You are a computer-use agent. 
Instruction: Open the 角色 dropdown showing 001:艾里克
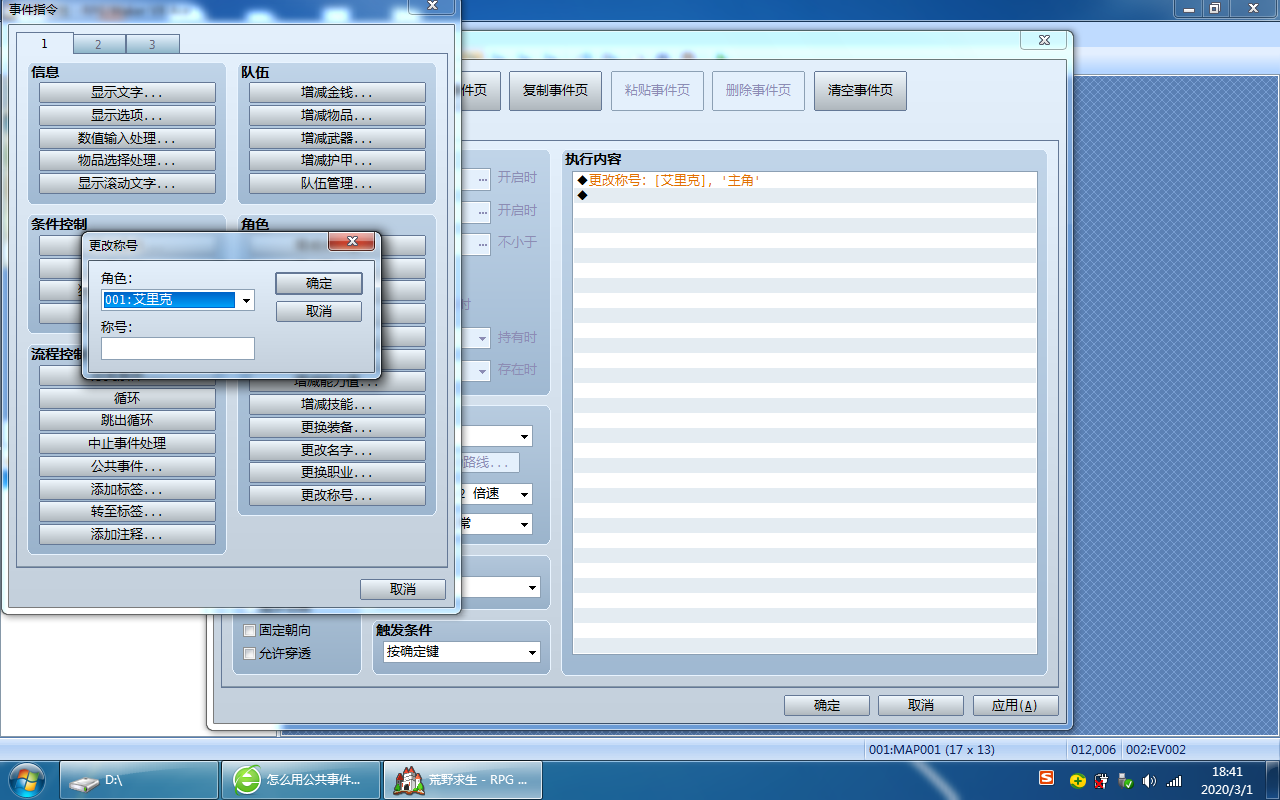point(178,300)
